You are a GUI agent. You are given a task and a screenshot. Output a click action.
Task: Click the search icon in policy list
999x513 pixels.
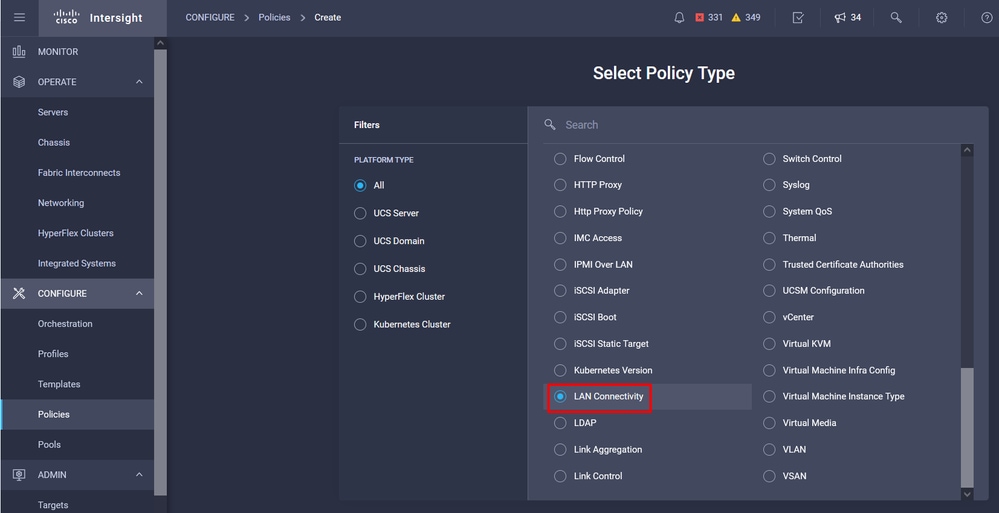(550, 124)
